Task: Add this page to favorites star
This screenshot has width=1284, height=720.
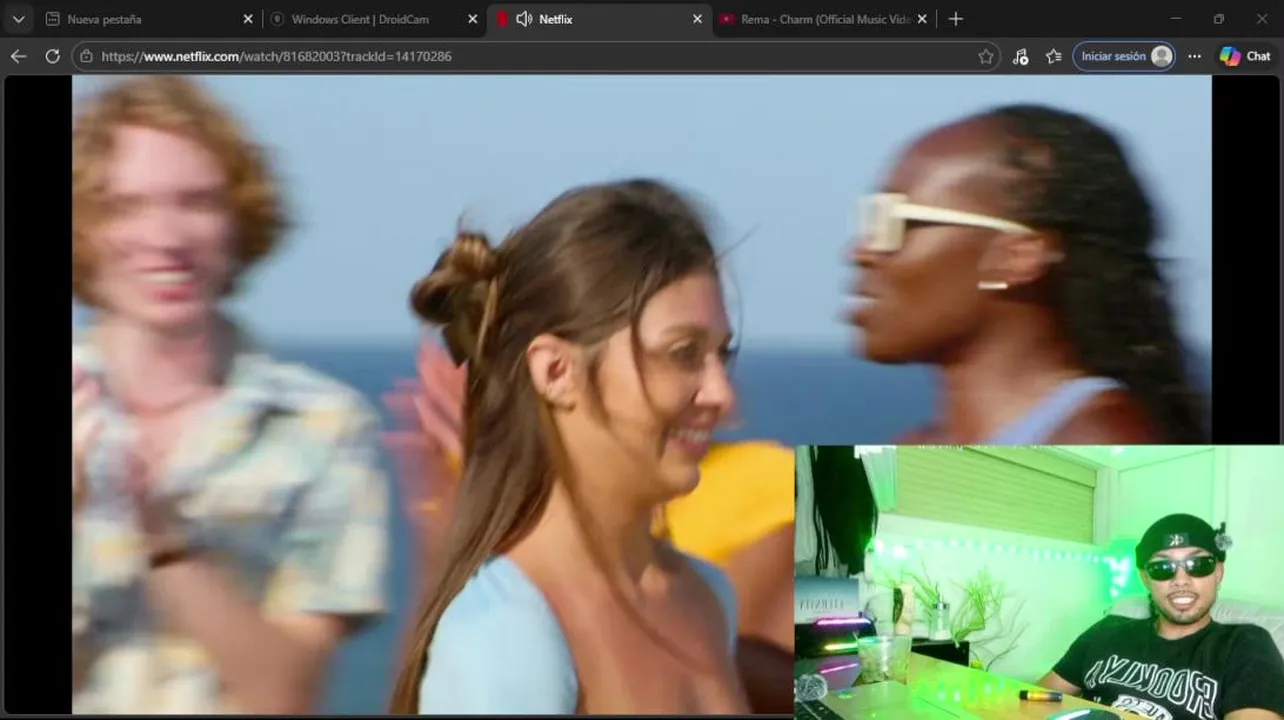Action: [986, 56]
